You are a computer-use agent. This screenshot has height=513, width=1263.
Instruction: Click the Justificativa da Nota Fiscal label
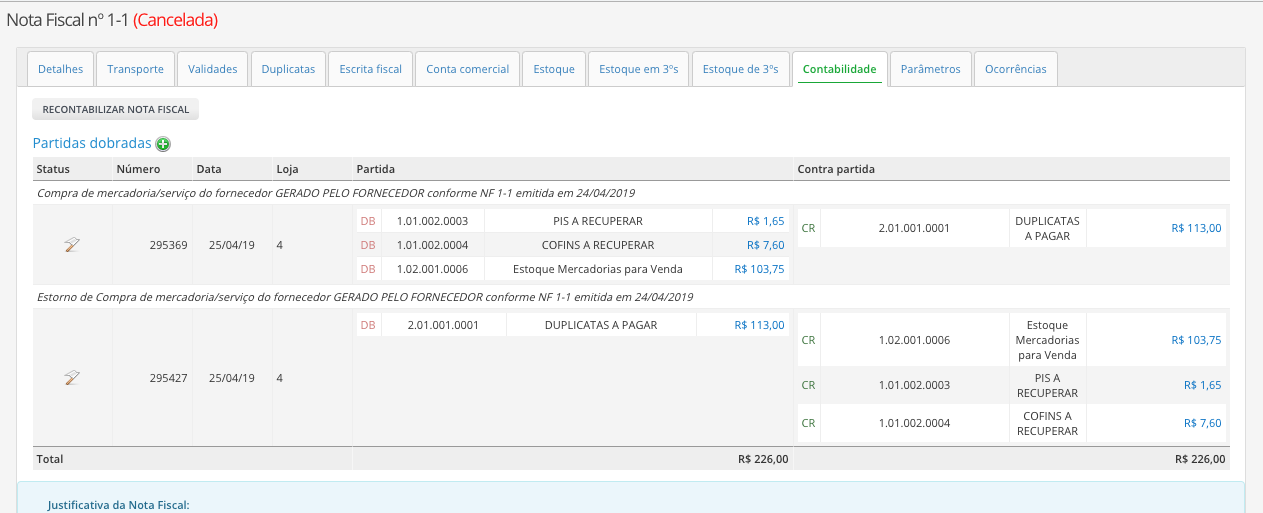[x=118, y=505]
